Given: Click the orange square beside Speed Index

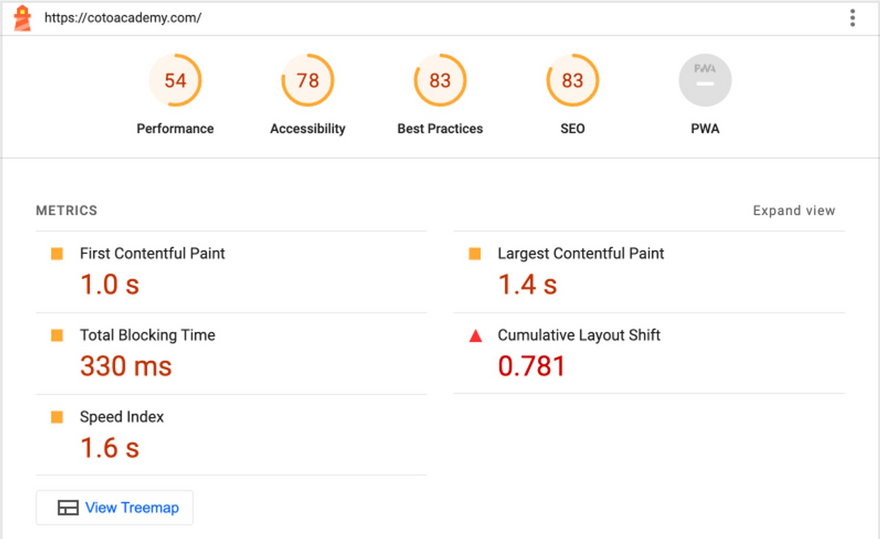Looking at the screenshot, I should coord(57,417).
